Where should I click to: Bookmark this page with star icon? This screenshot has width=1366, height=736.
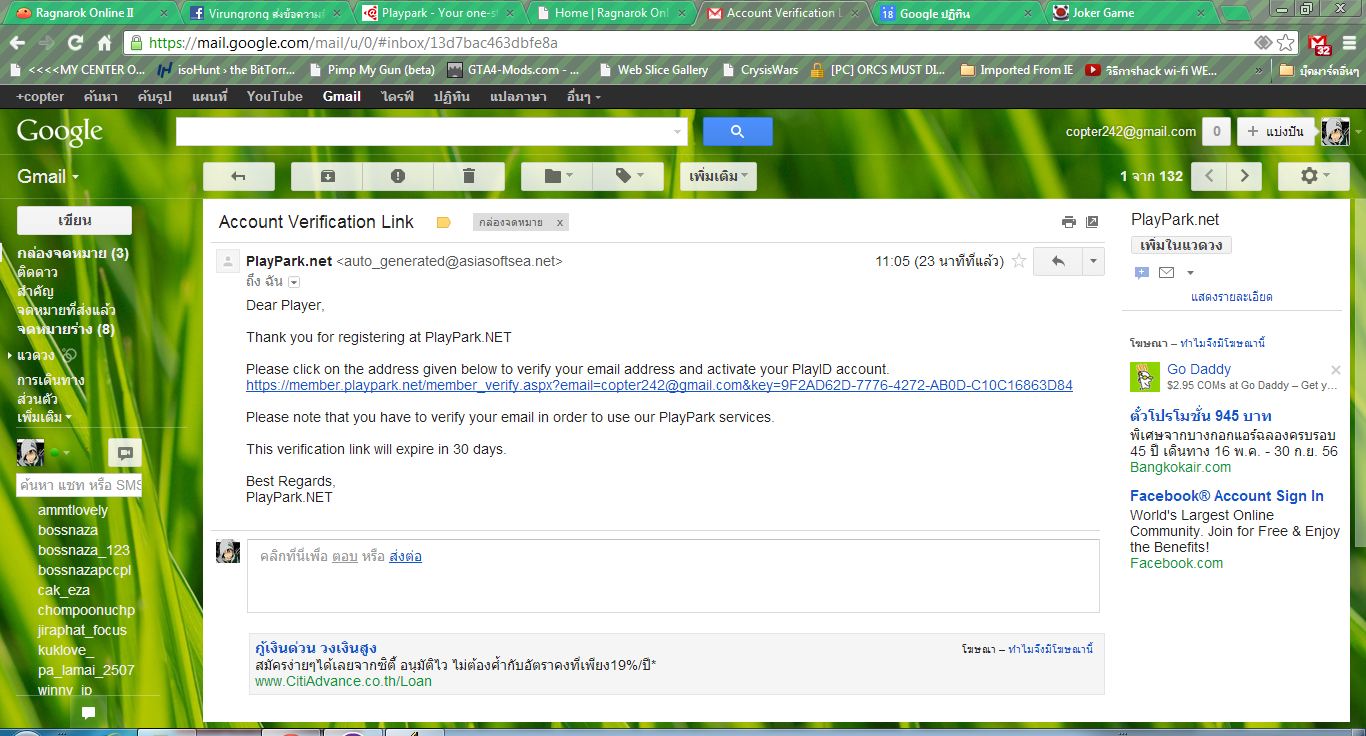click(x=1286, y=43)
